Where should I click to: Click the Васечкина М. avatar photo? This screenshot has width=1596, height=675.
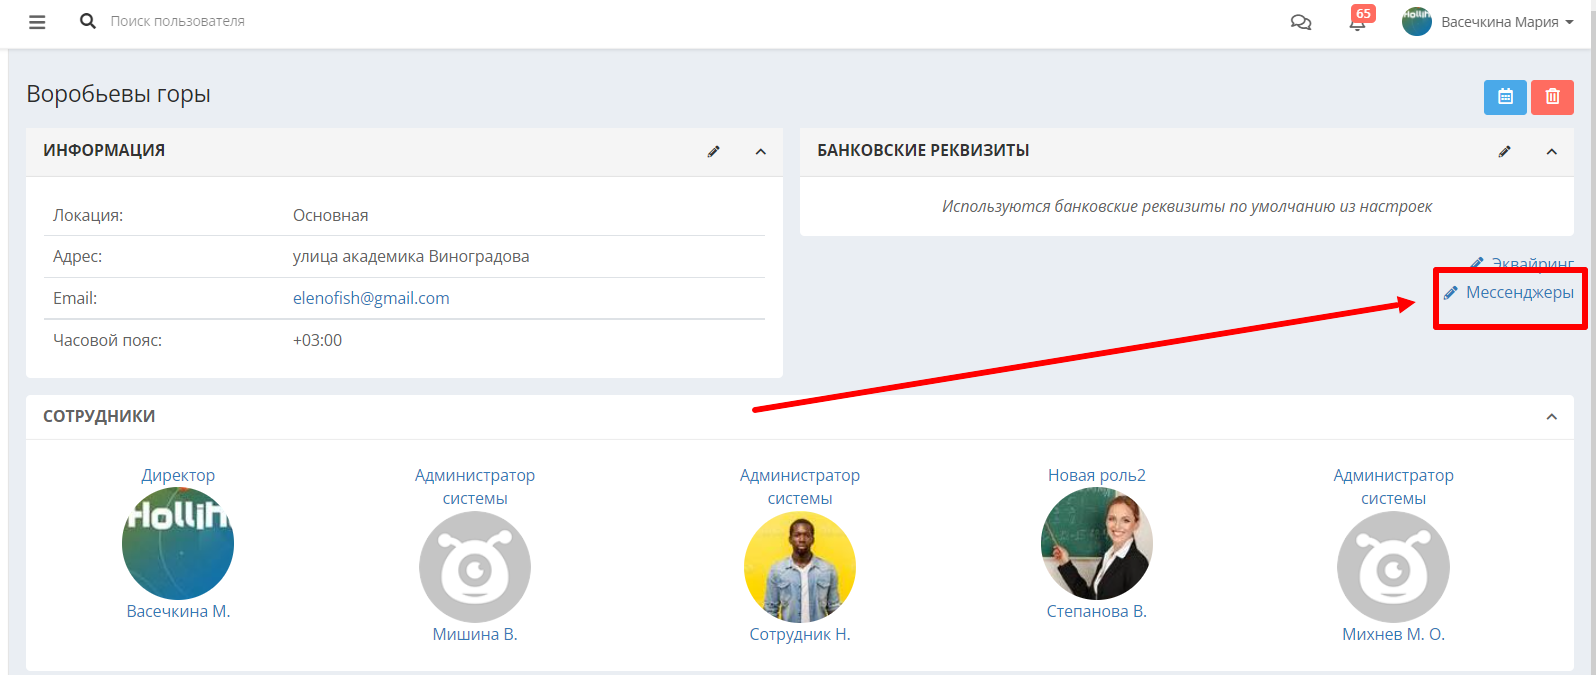(178, 544)
